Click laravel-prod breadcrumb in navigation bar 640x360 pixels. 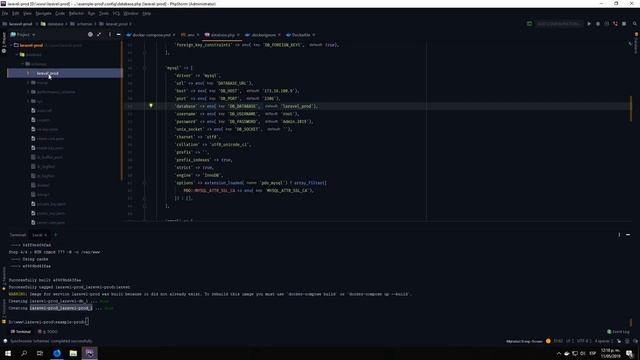click(x=18, y=24)
